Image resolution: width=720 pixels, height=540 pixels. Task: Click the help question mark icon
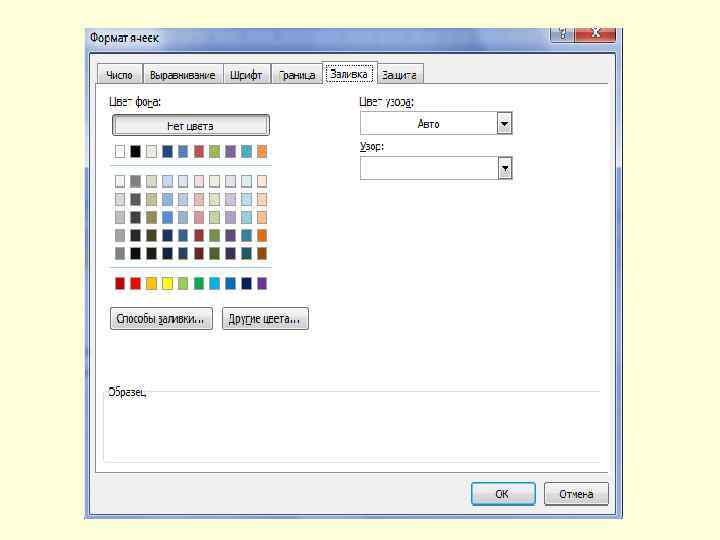coord(562,34)
